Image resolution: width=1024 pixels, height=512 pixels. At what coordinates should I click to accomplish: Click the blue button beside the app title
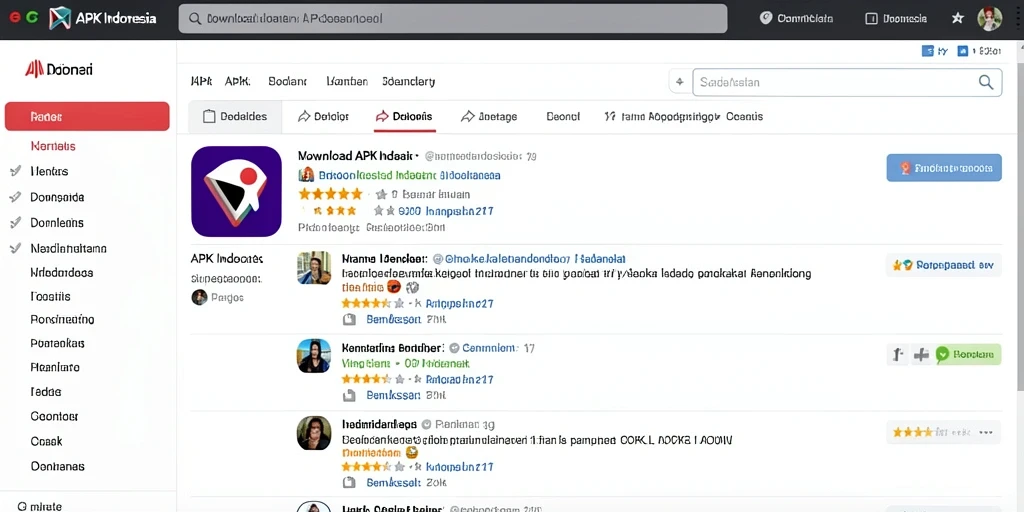pos(944,168)
